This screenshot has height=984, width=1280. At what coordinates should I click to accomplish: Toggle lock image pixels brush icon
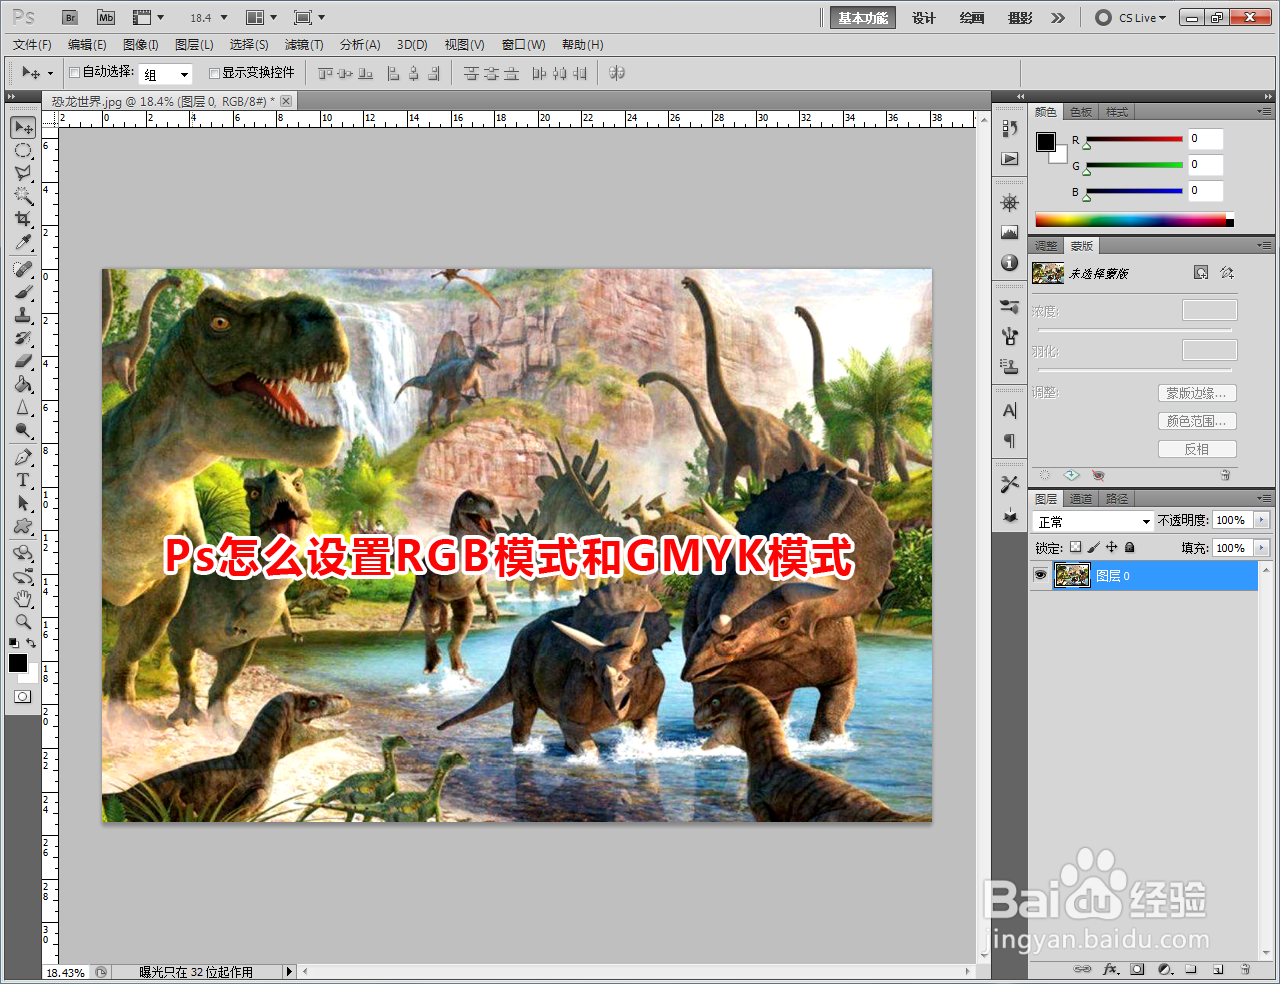[1093, 547]
